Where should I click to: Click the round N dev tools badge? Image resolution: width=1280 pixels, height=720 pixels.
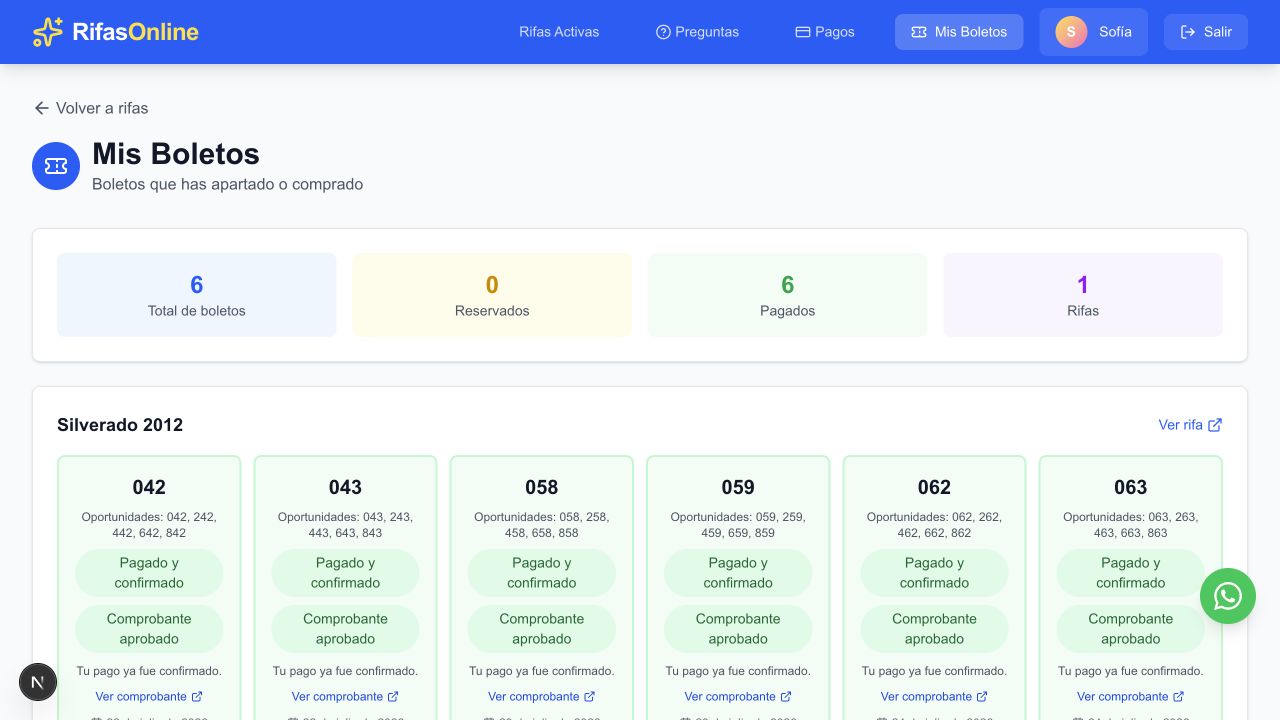(38, 682)
